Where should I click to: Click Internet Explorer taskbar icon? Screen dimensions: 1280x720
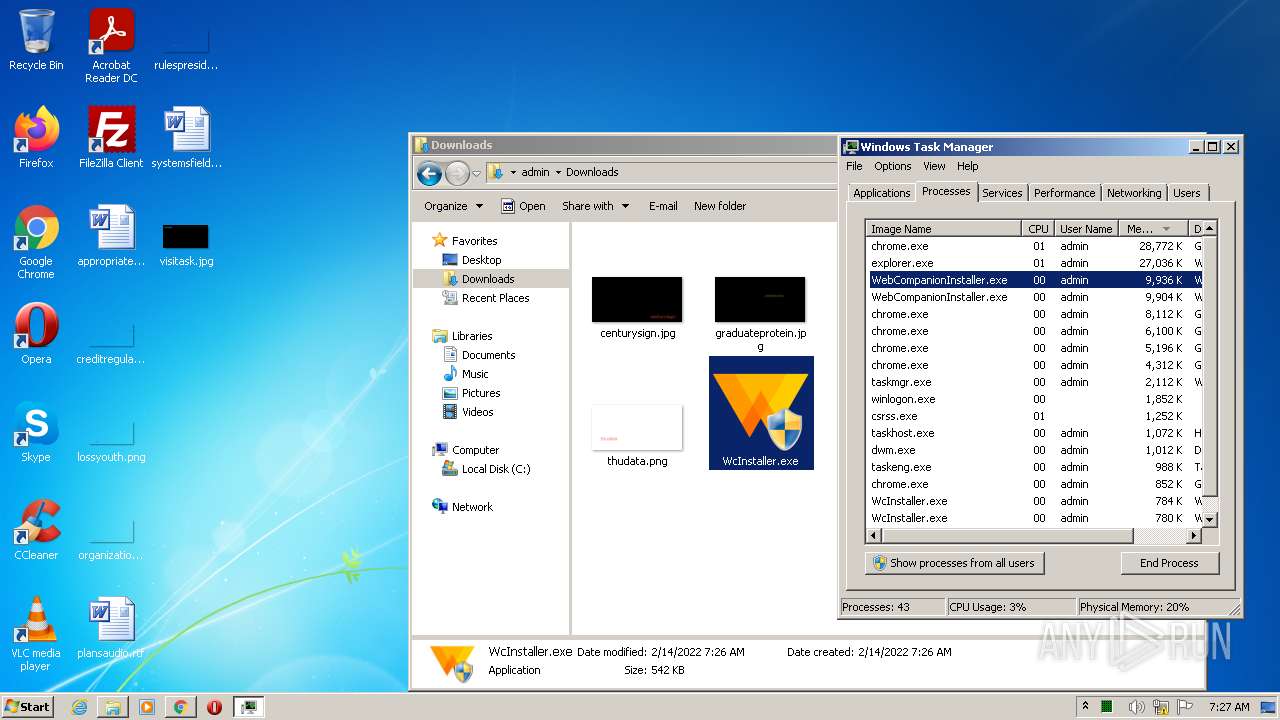(79, 707)
